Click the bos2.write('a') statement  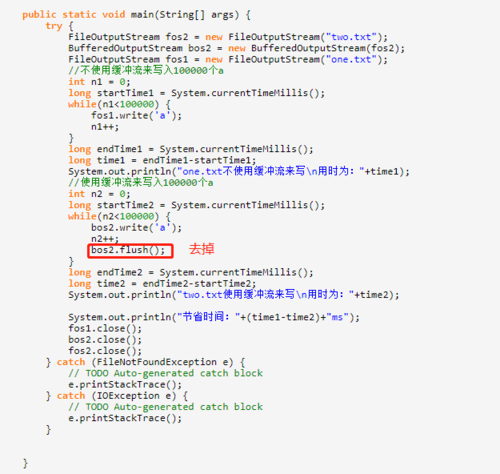click(x=137, y=228)
